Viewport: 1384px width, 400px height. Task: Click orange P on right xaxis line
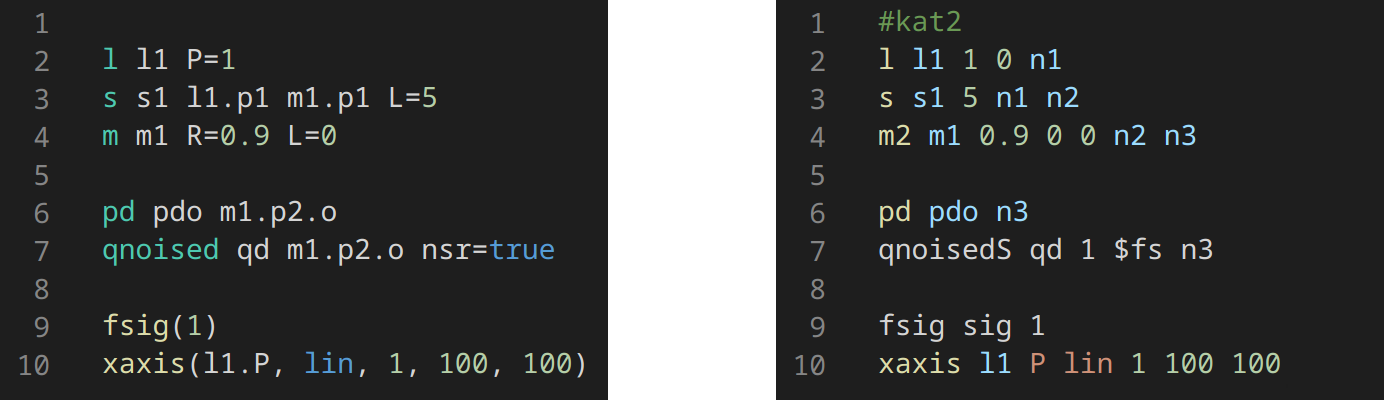pyautogui.click(x=1039, y=364)
